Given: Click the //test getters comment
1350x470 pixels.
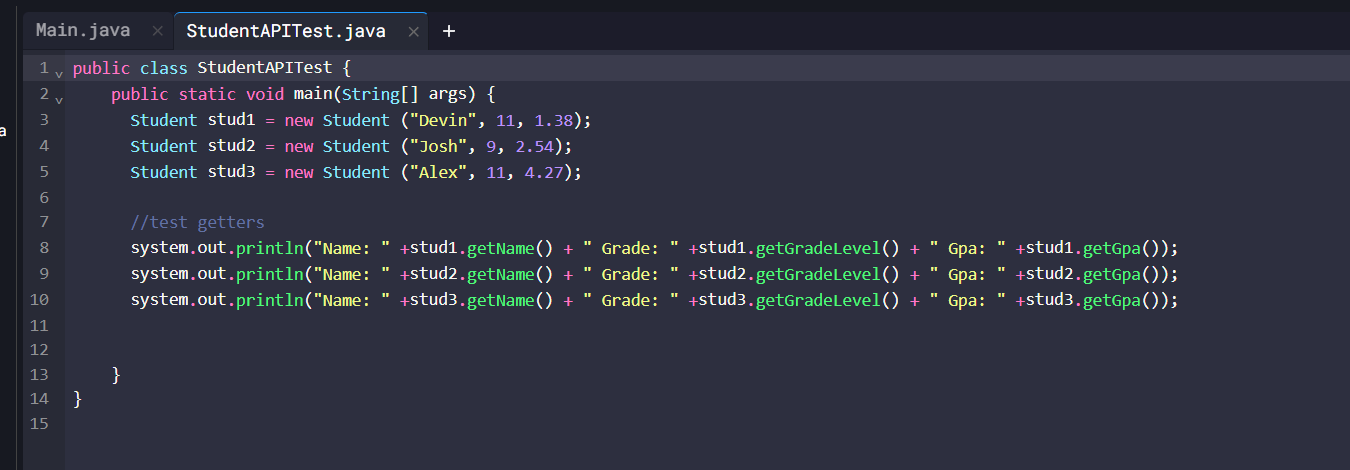Looking at the screenshot, I should click(198, 222).
